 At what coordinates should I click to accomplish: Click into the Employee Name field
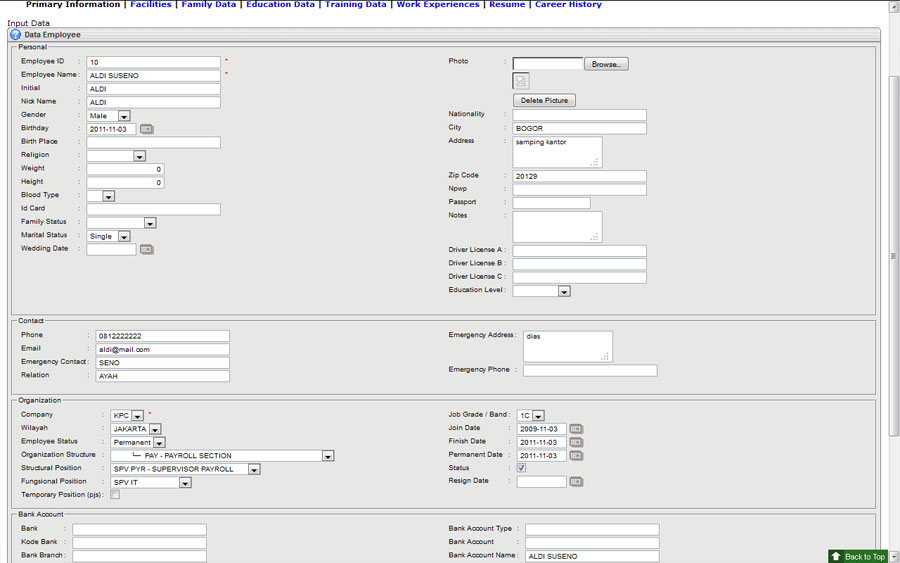(153, 75)
